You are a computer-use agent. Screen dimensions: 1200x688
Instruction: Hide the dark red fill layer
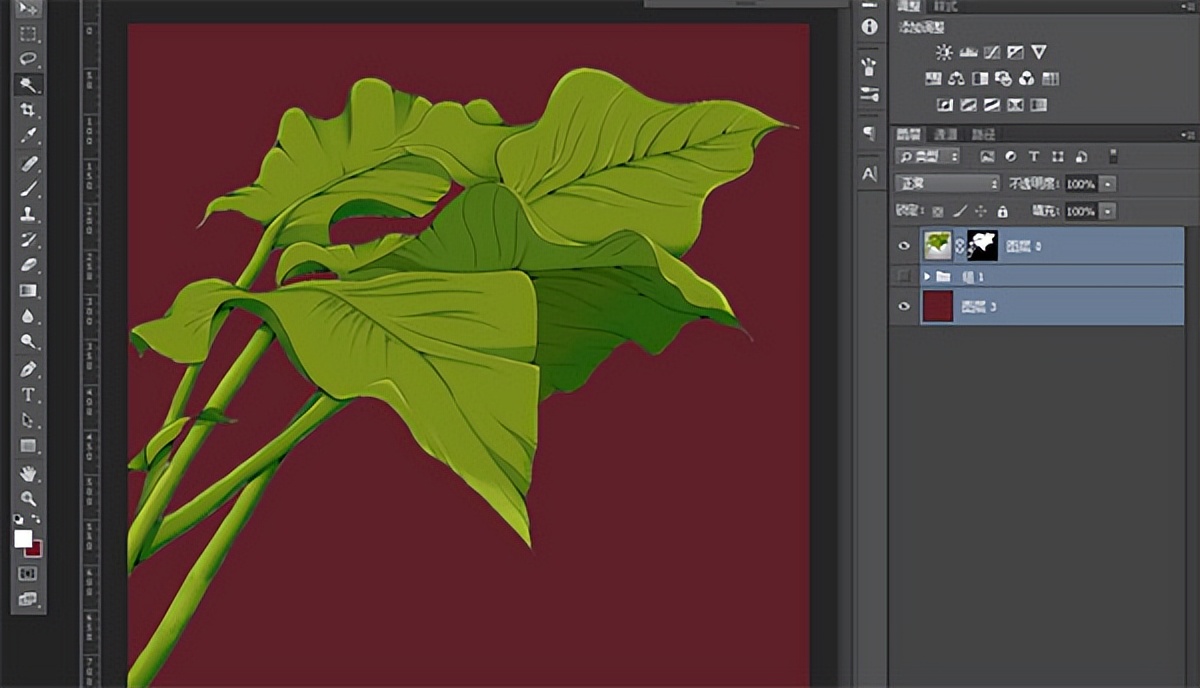pos(904,307)
